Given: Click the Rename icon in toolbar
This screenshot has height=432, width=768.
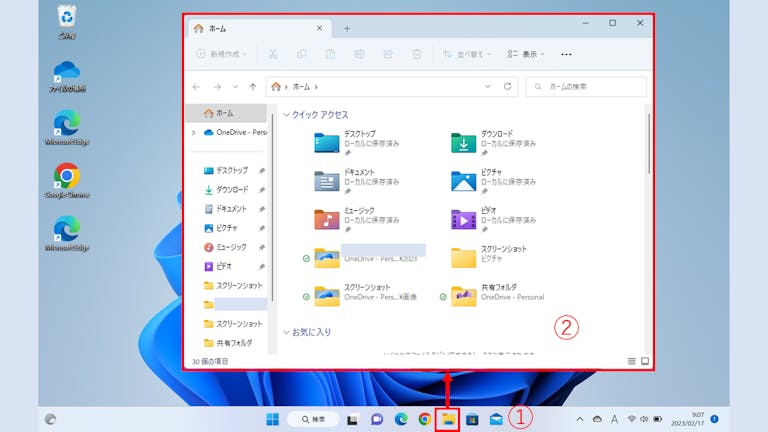Looking at the screenshot, I should [x=359, y=54].
